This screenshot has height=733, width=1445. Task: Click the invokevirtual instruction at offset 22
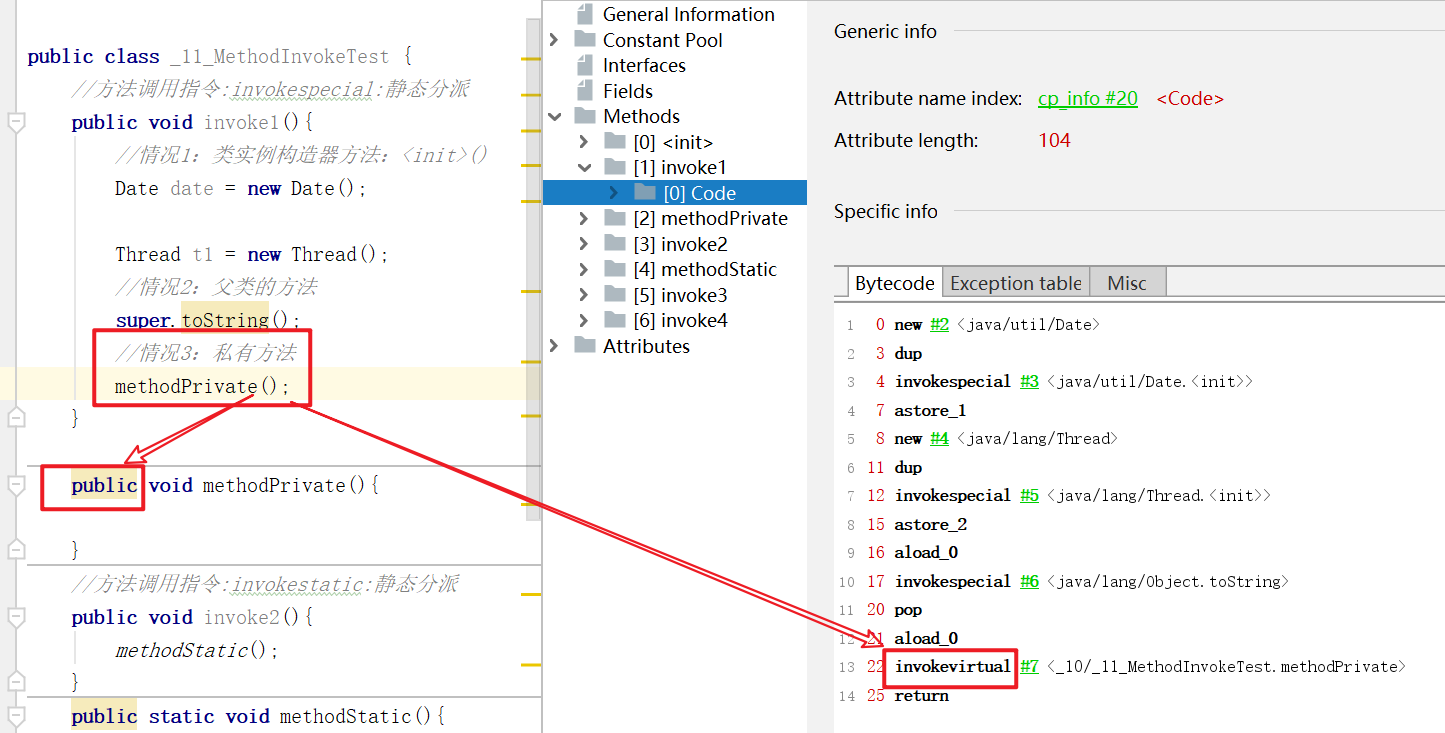coord(953,667)
